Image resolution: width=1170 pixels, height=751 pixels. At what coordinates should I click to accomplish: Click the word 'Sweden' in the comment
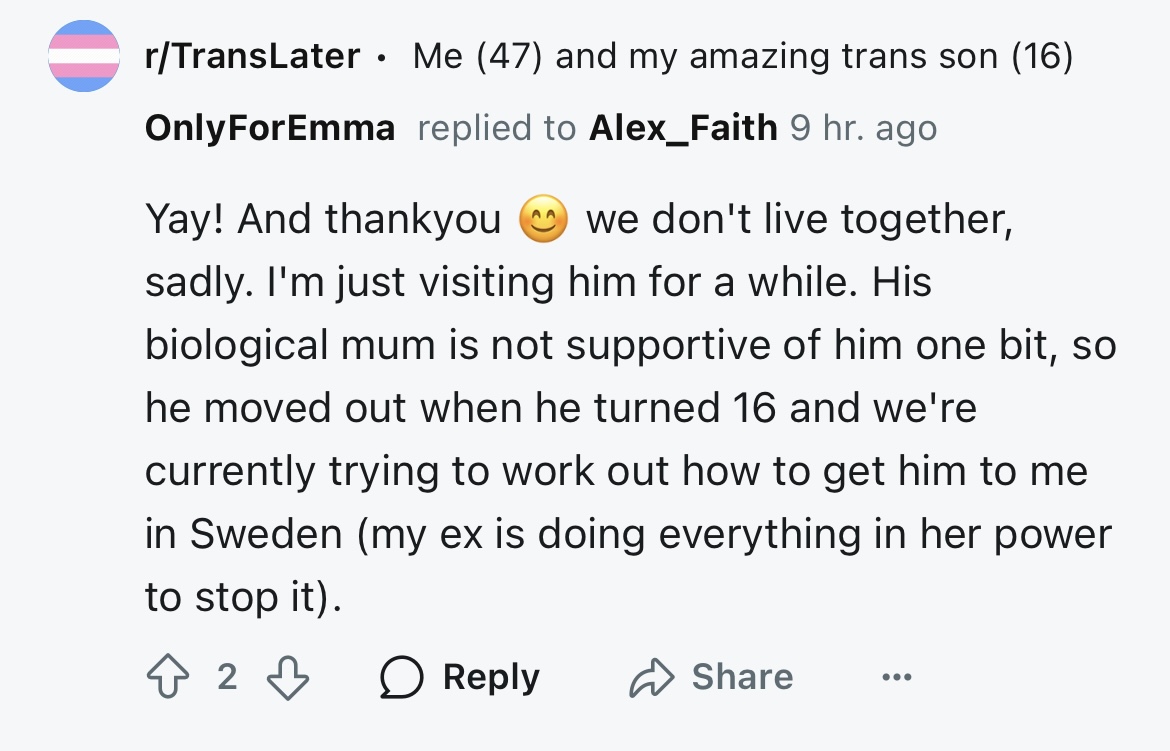[x=266, y=534]
